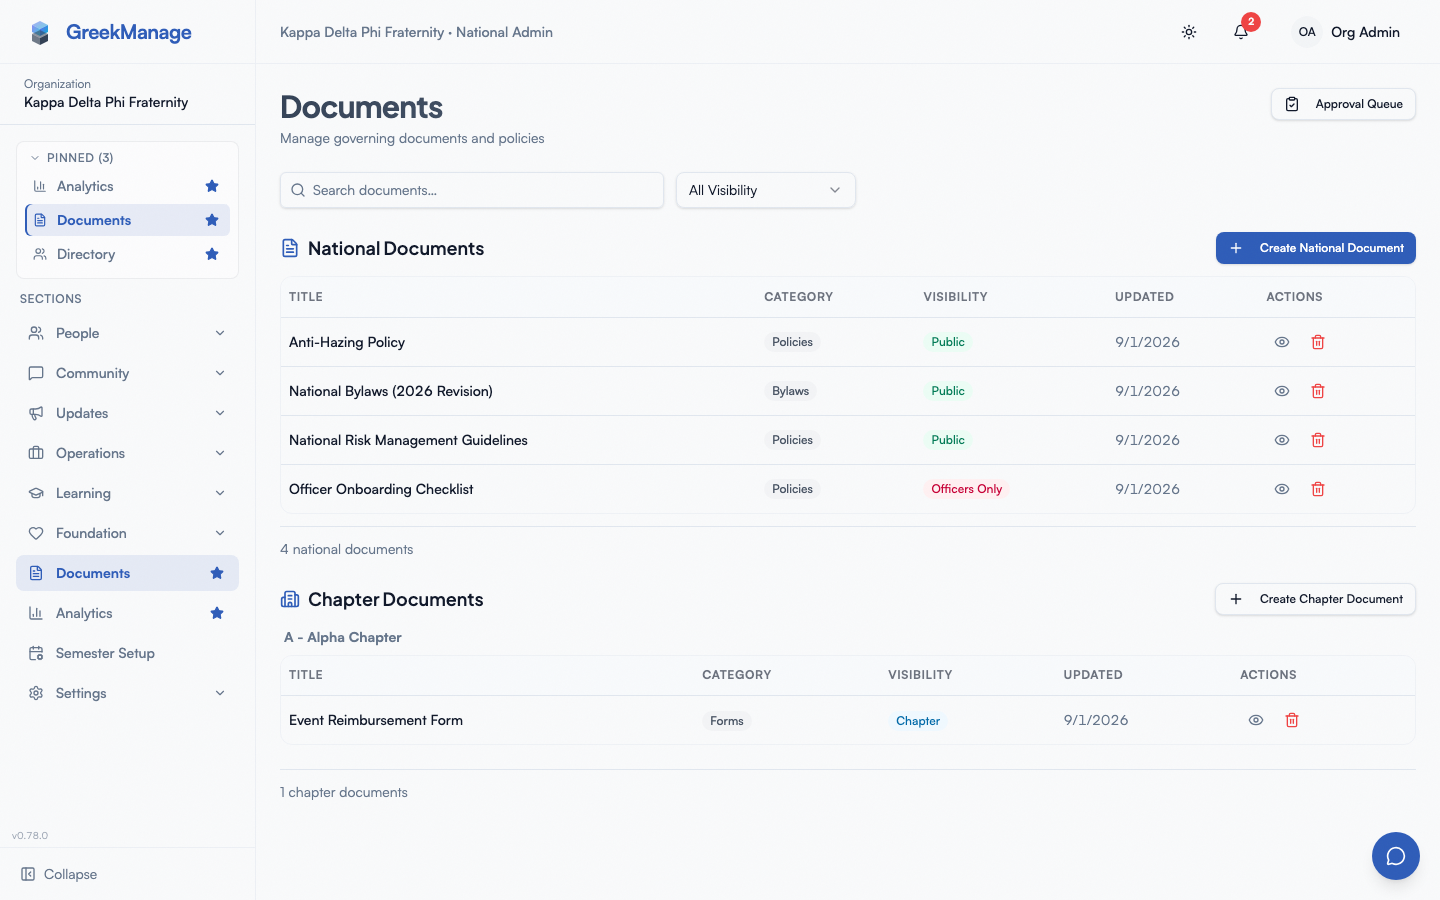This screenshot has width=1440, height=900.
Task: Click Officer Onboarding Checklist title
Action: [381, 489]
